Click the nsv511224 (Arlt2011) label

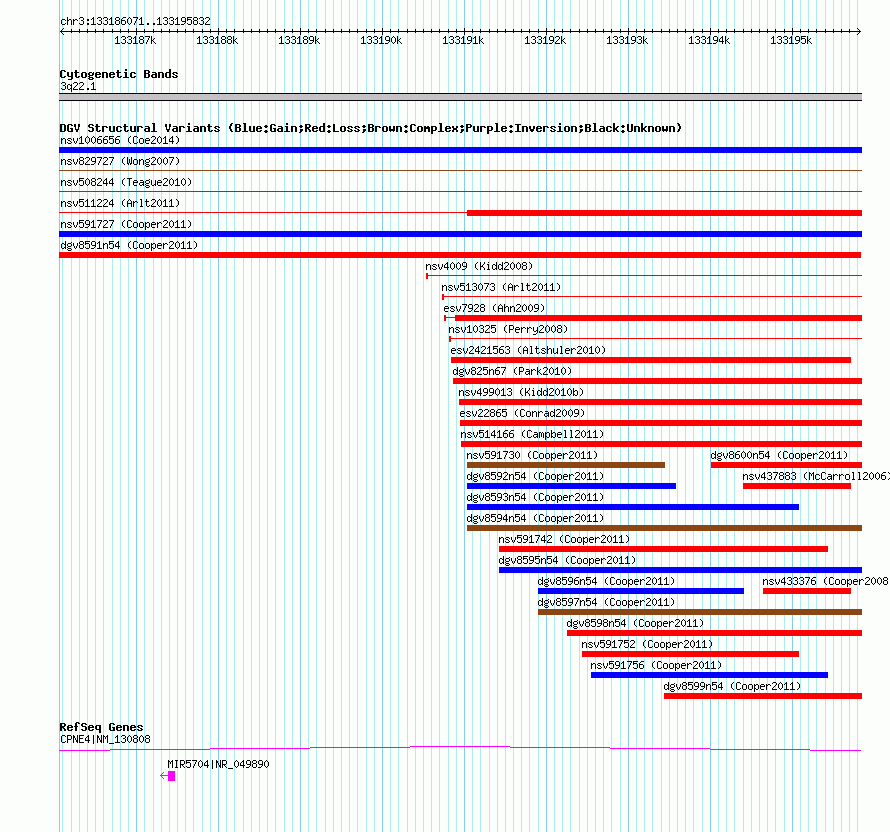coord(120,203)
